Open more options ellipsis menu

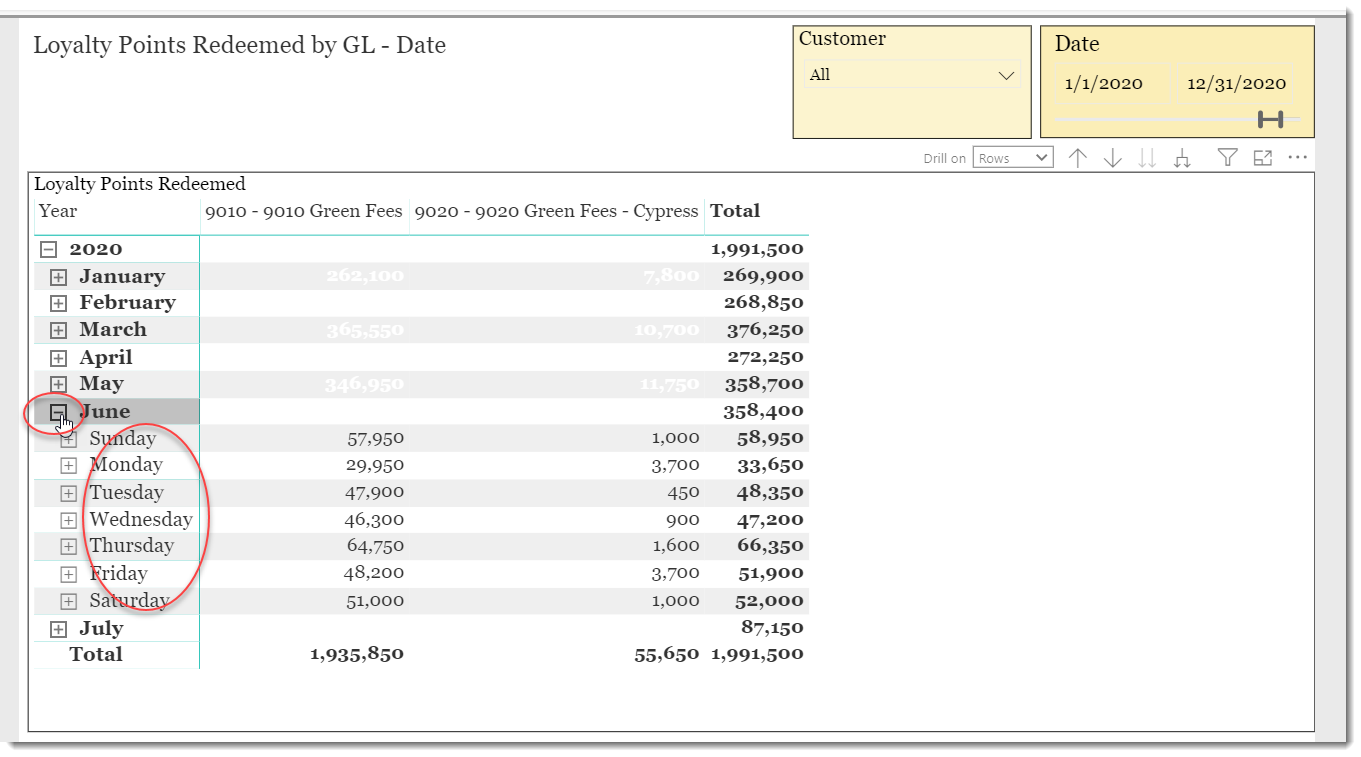pos(1297,157)
